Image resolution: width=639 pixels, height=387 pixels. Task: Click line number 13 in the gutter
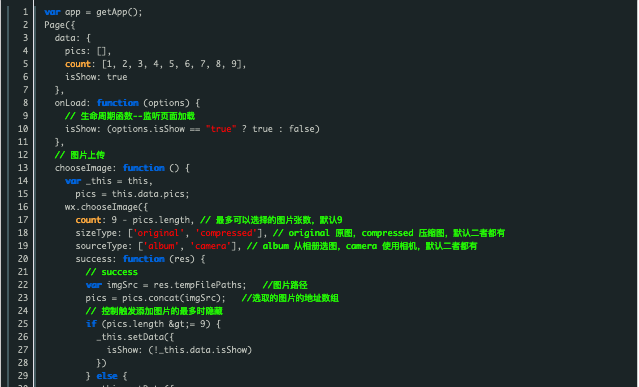coord(23,168)
